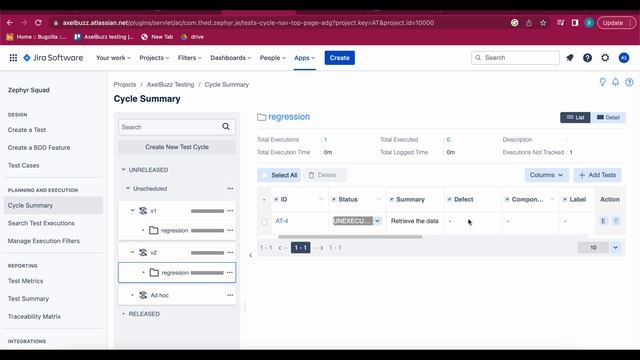
Task: Collapse the Unscheduled version
Action: tap(128, 188)
